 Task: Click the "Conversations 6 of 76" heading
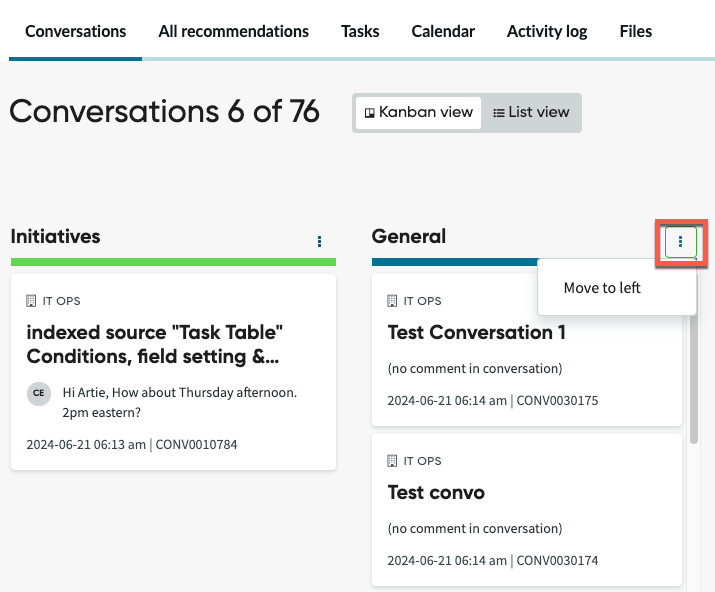(164, 112)
